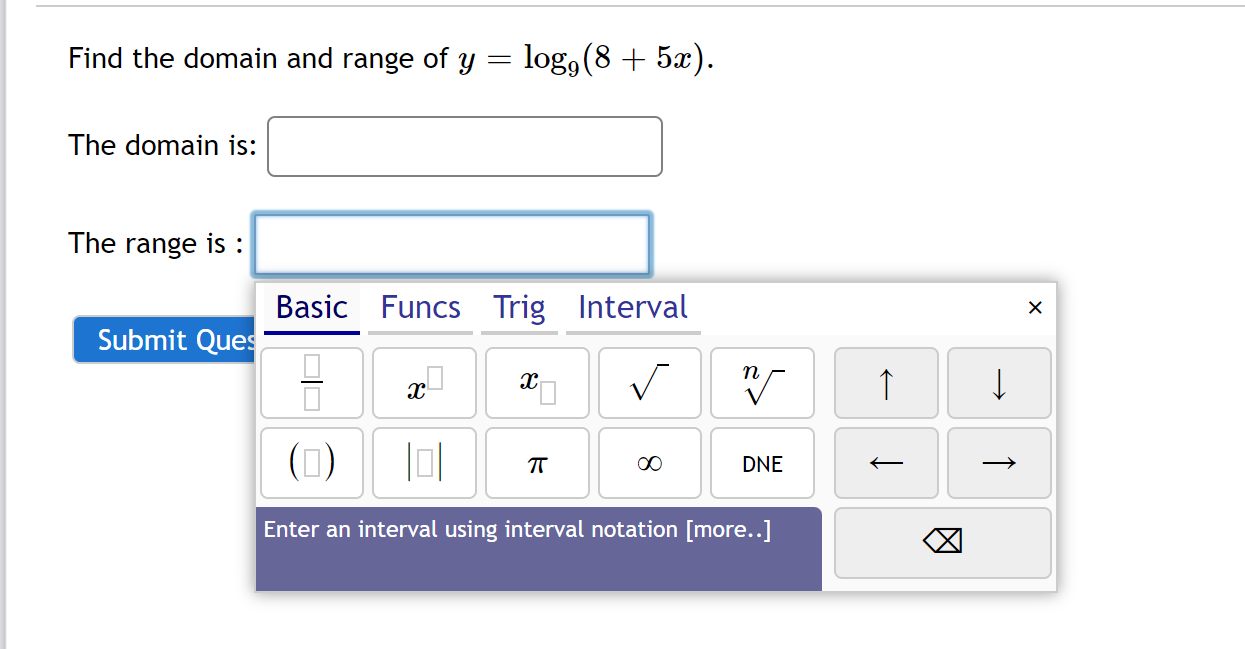The width and height of the screenshot is (1245, 649).
Task: Move cursor left using the left arrow key
Action: pyautogui.click(x=886, y=462)
